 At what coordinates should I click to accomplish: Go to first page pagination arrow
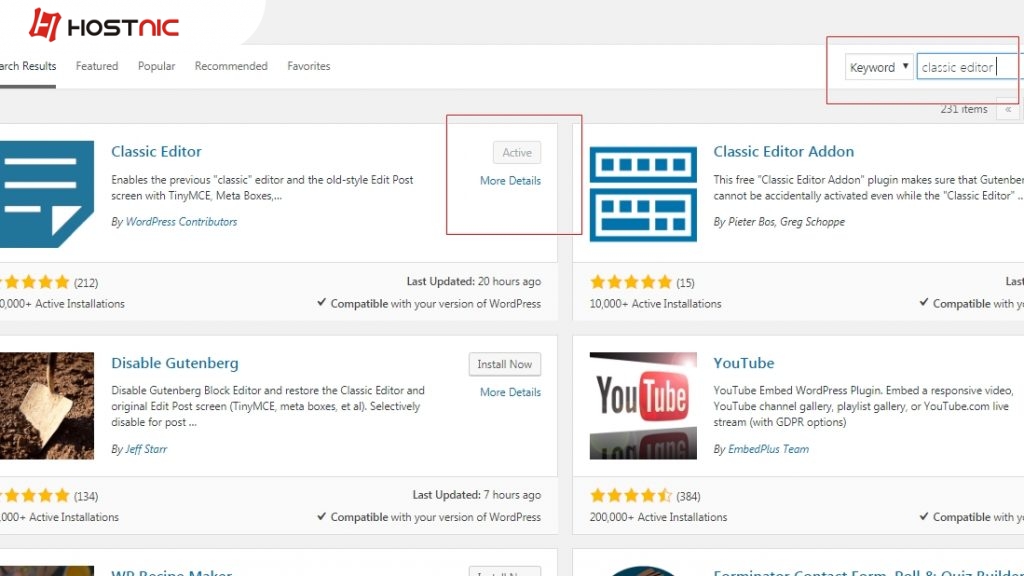(x=1008, y=109)
